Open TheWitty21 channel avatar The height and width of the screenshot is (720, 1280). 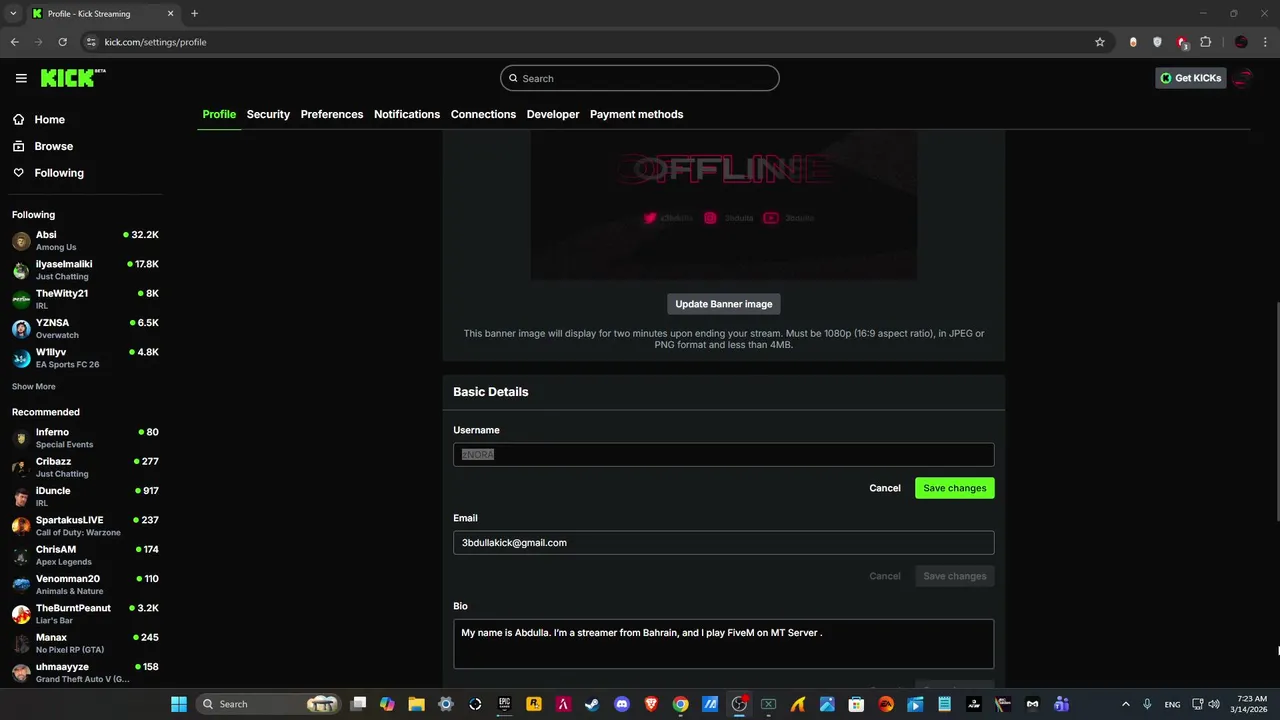tap(21, 299)
